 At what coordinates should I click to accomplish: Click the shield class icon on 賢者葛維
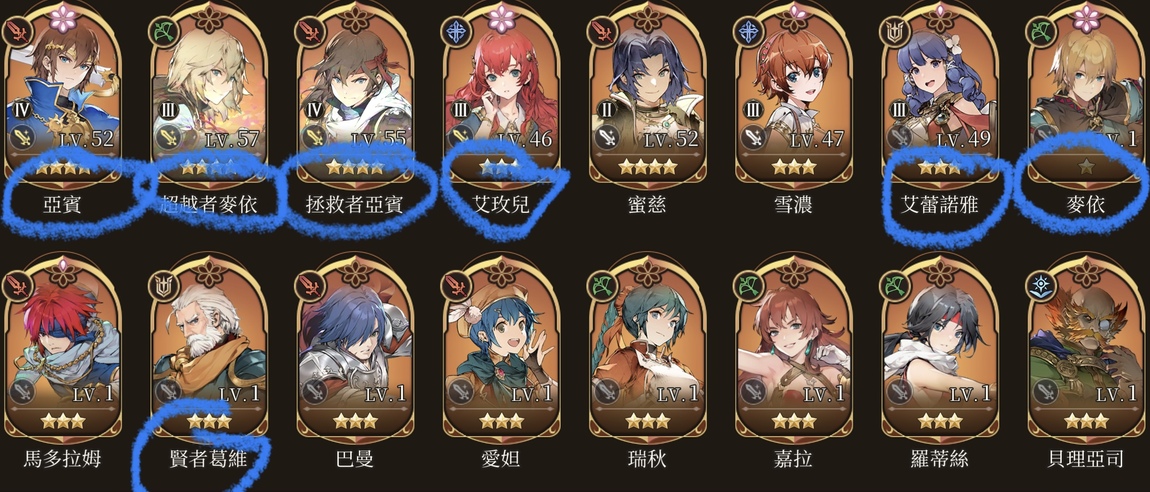[163, 284]
